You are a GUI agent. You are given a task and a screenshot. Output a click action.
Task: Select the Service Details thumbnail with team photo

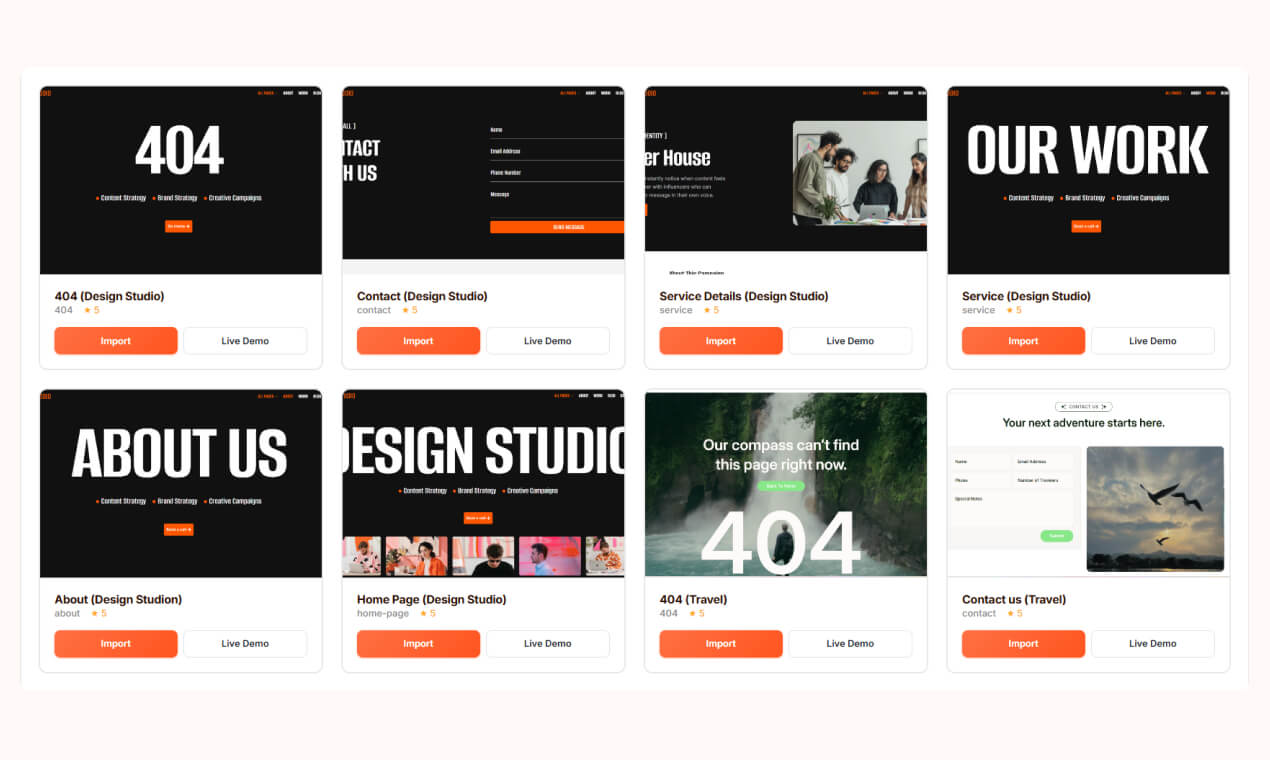[x=786, y=180]
